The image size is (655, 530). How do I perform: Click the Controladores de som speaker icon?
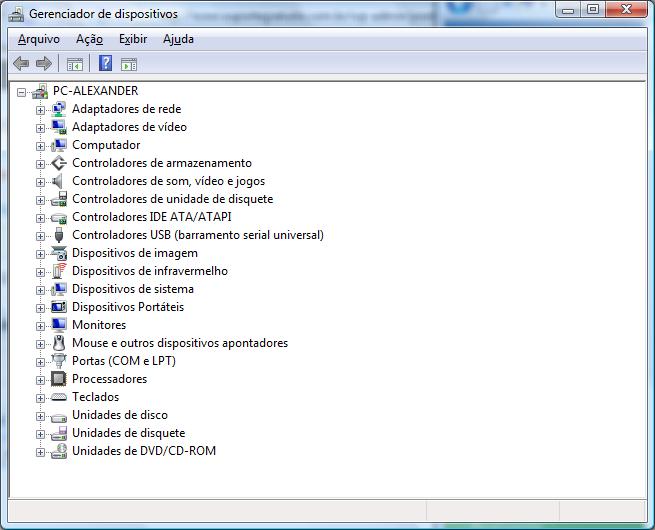[x=59, y=181]
